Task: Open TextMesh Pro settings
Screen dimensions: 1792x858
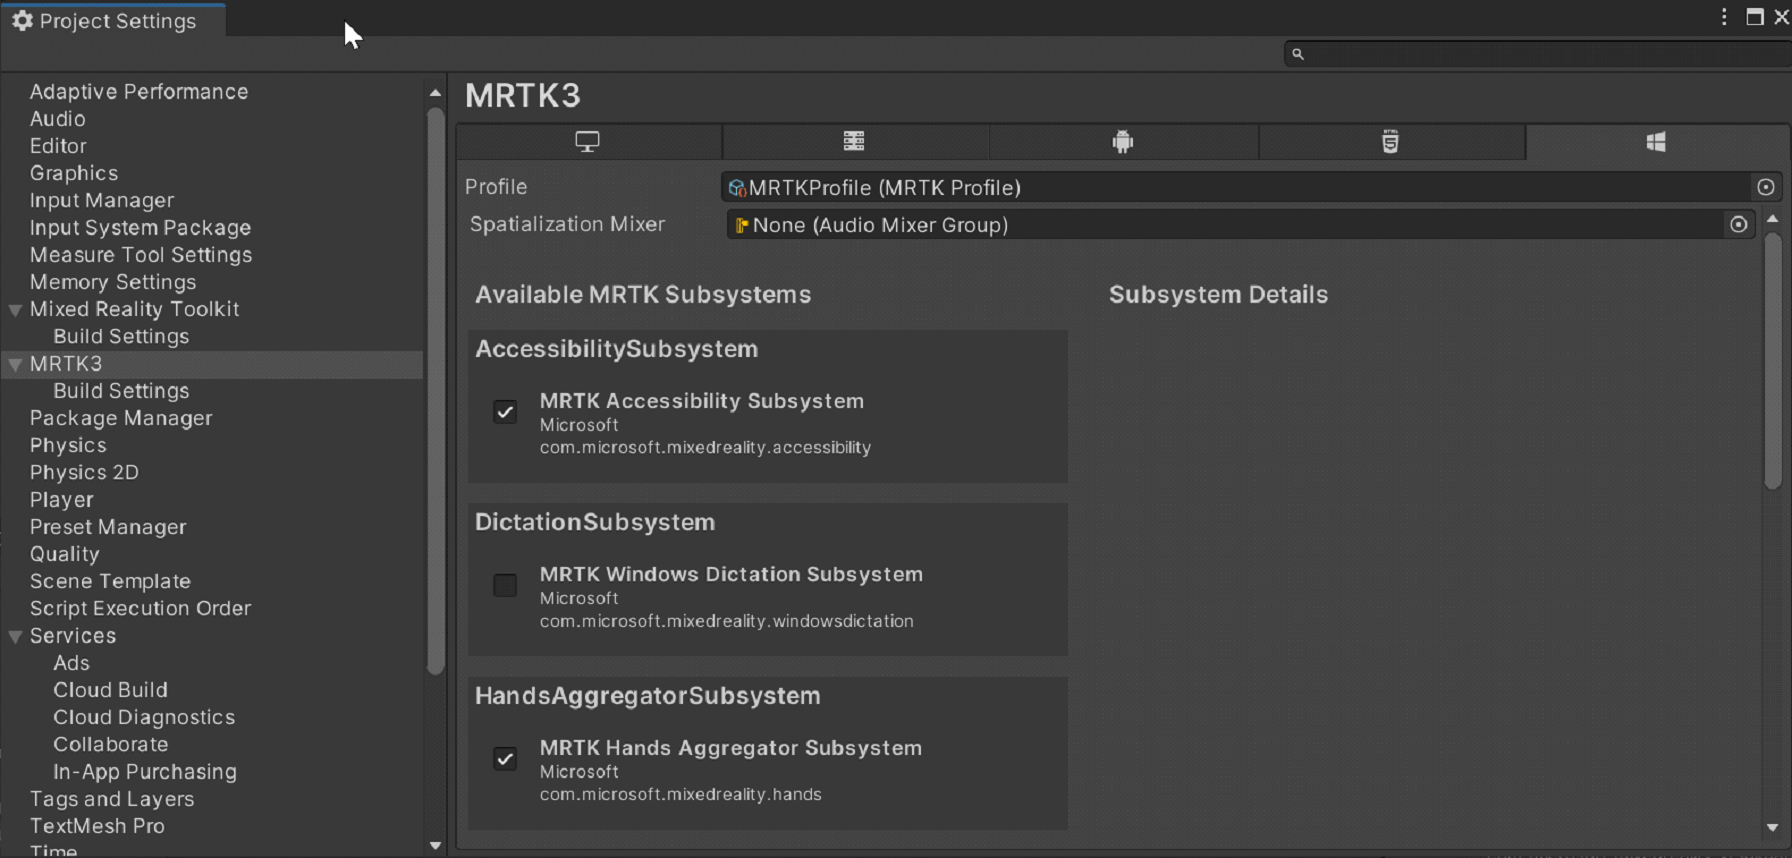Action: [x=97, y=827]
